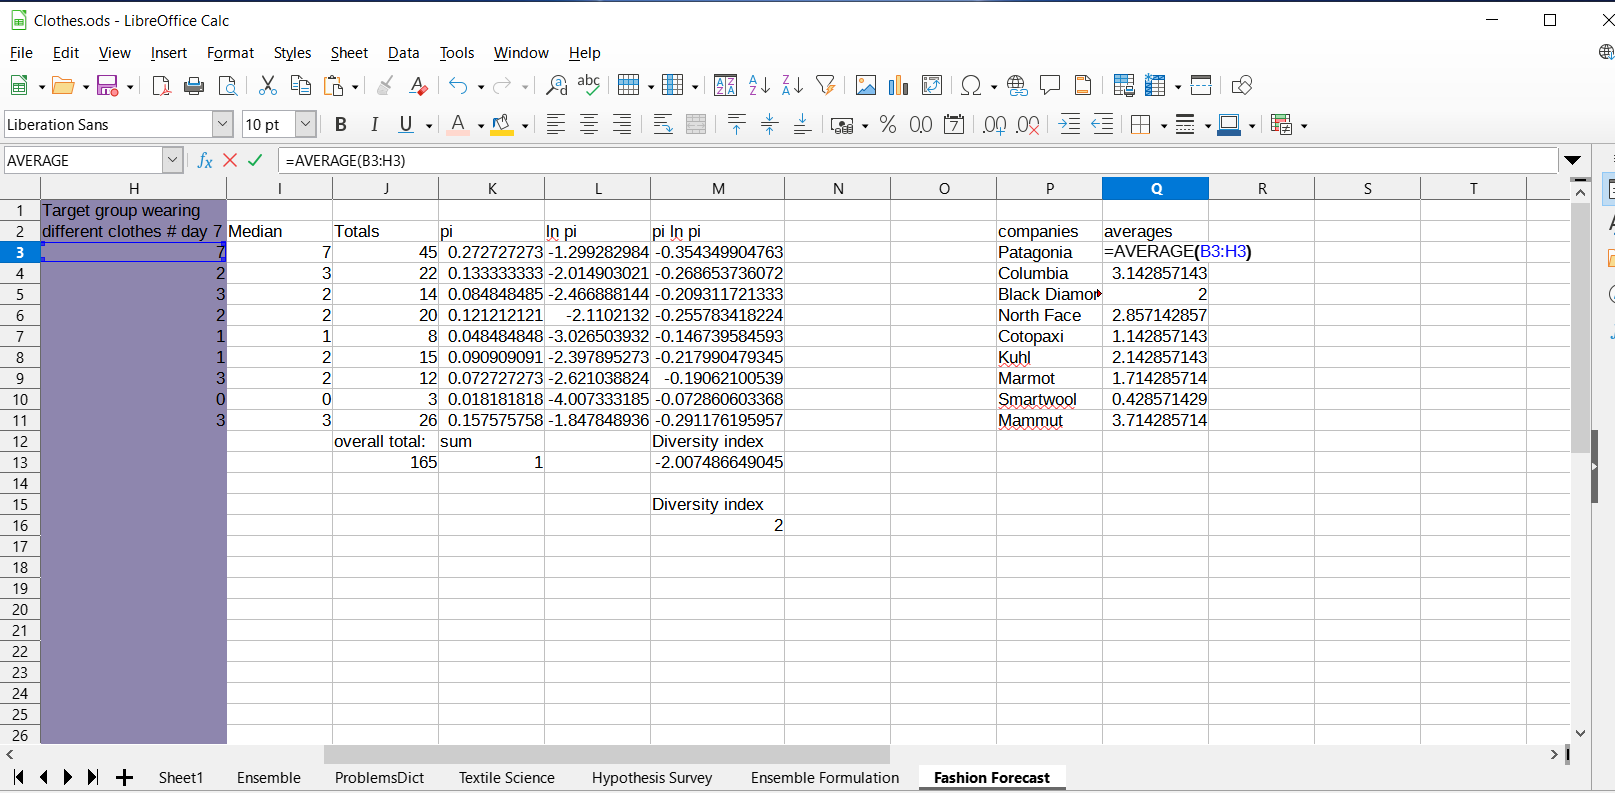
Task: Click the formula input line
Action: click(x=918, y=160)
